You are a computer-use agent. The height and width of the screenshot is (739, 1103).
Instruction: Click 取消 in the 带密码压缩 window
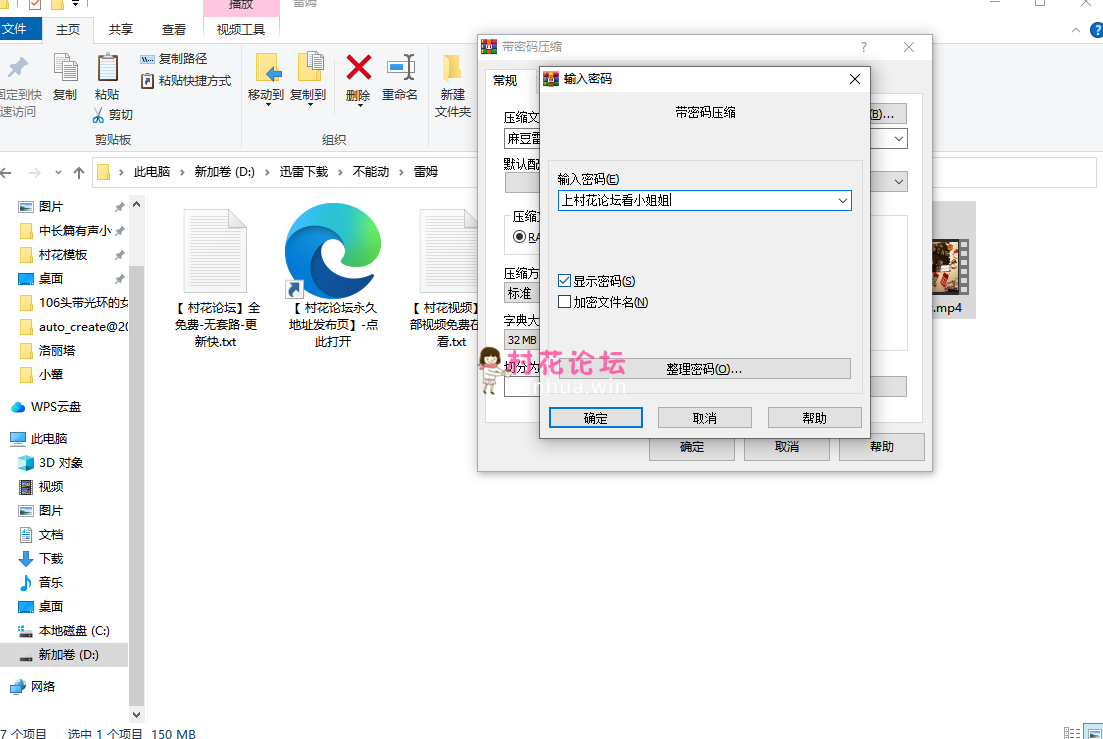click(x=786, y=447)
